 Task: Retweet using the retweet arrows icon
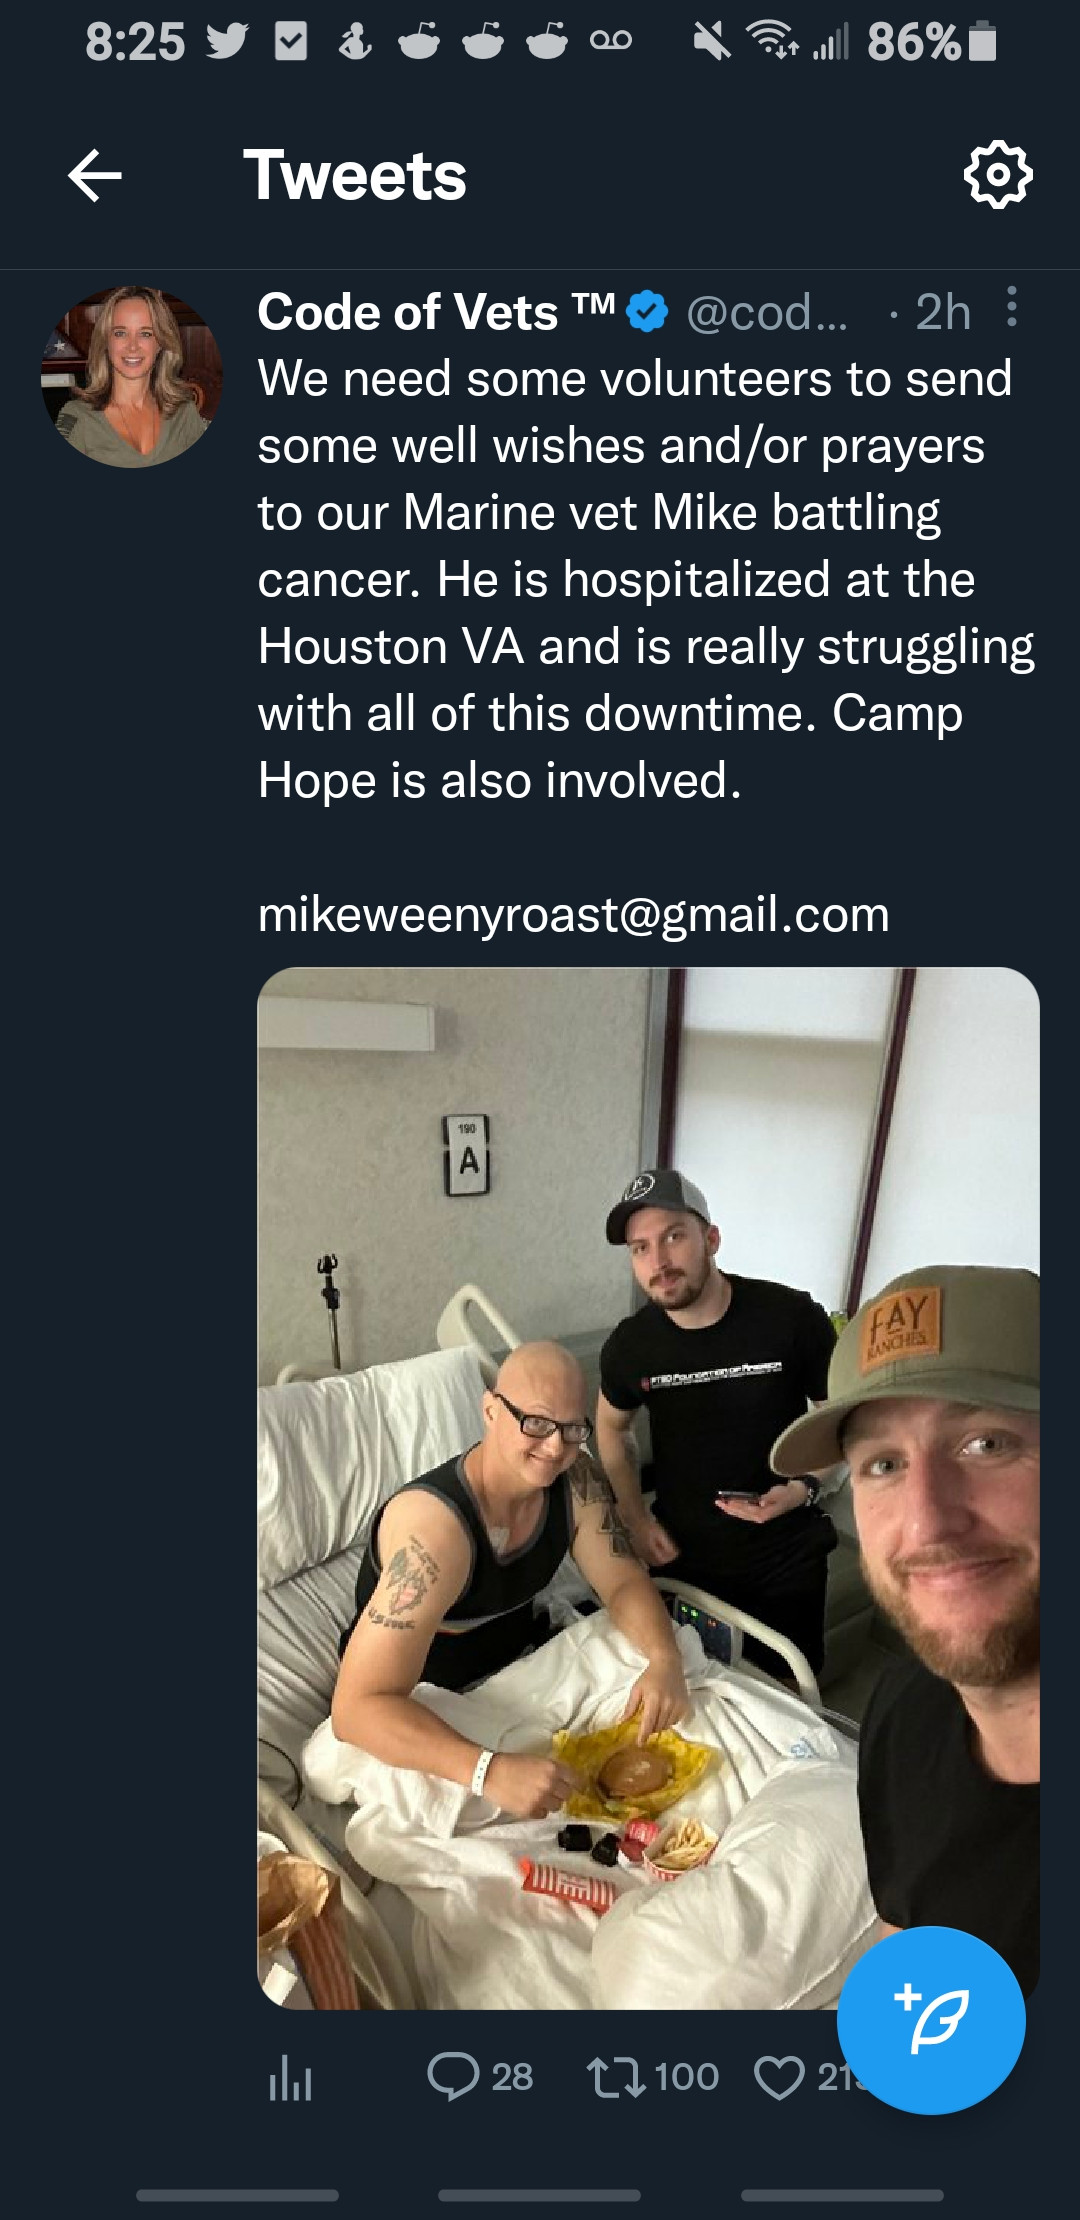(616, 2076)
